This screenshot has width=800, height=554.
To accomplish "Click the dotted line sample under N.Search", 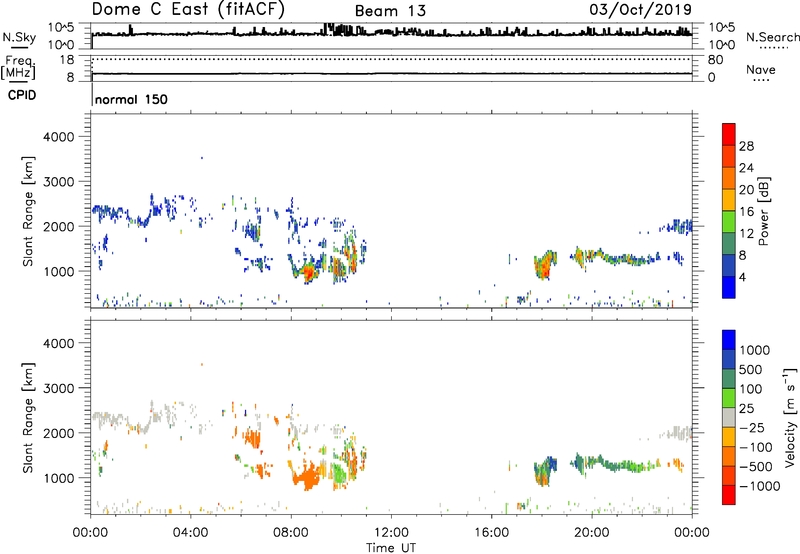I will [x=774, y=48].
